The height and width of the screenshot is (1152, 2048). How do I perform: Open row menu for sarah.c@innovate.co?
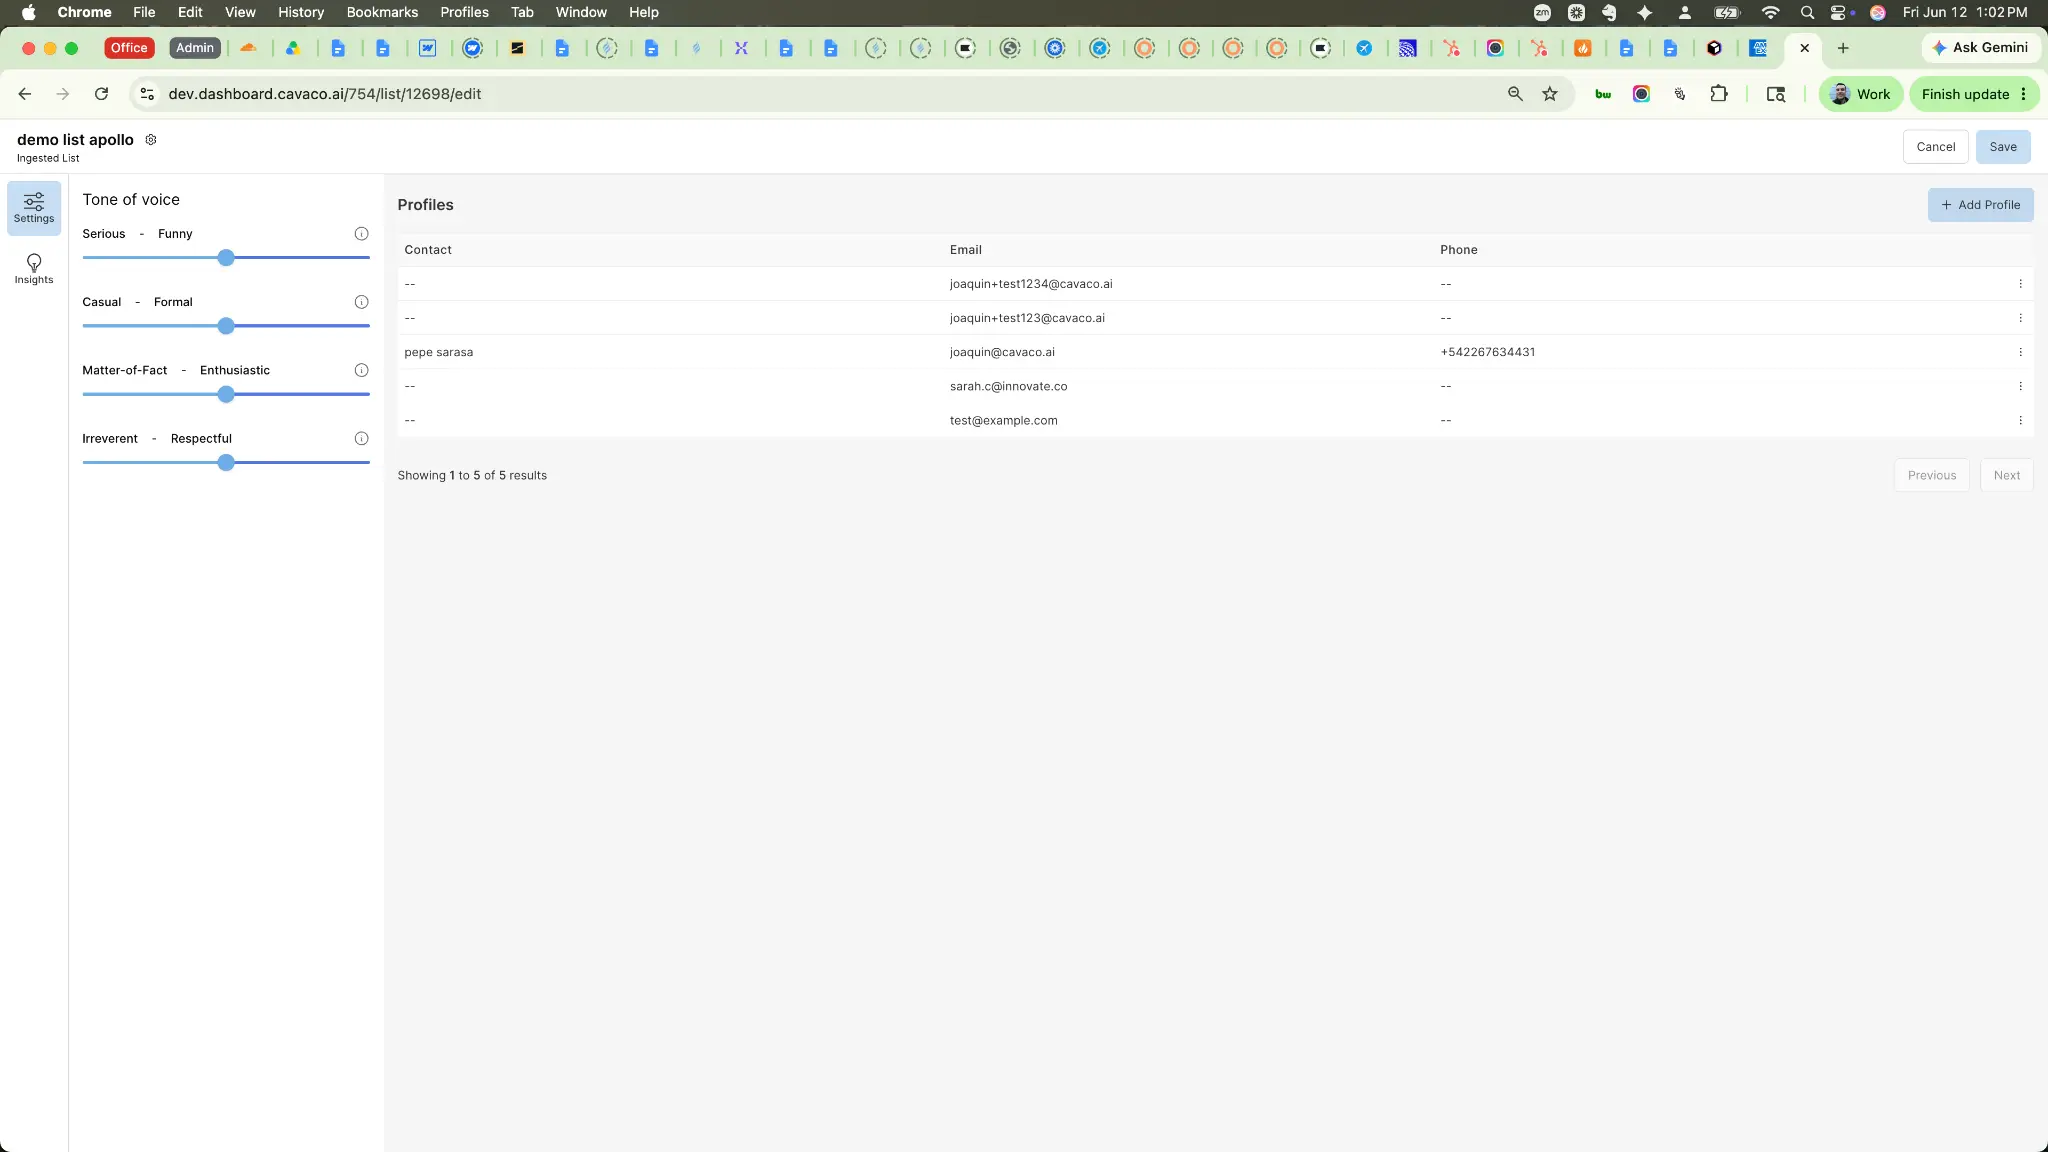2020,386
